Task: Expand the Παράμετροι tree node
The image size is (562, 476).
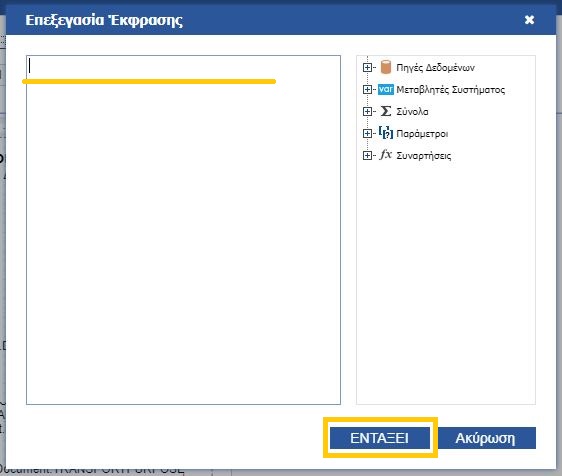Action: pyautogui.click(x=367, y=133)
